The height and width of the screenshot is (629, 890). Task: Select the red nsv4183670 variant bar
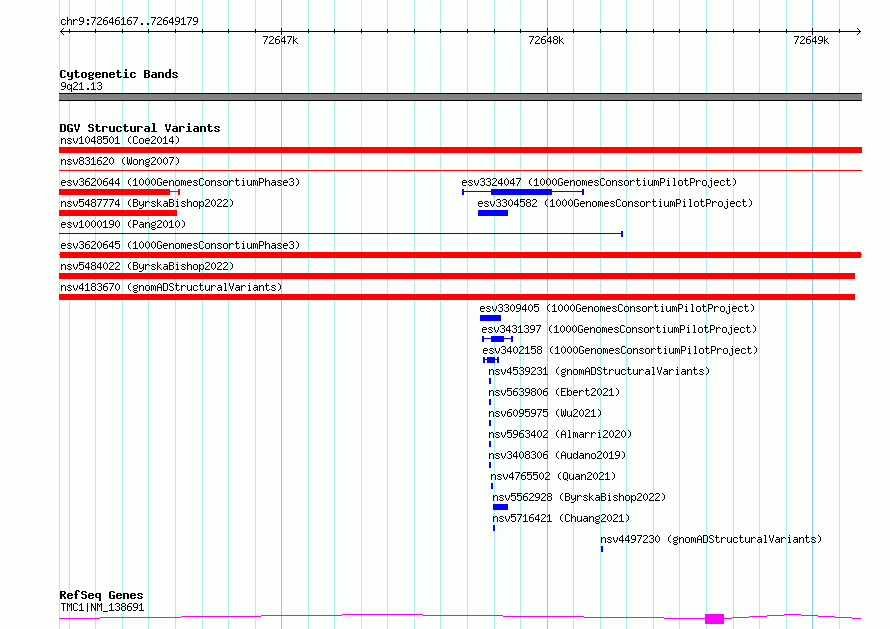(x=457, y=297)
